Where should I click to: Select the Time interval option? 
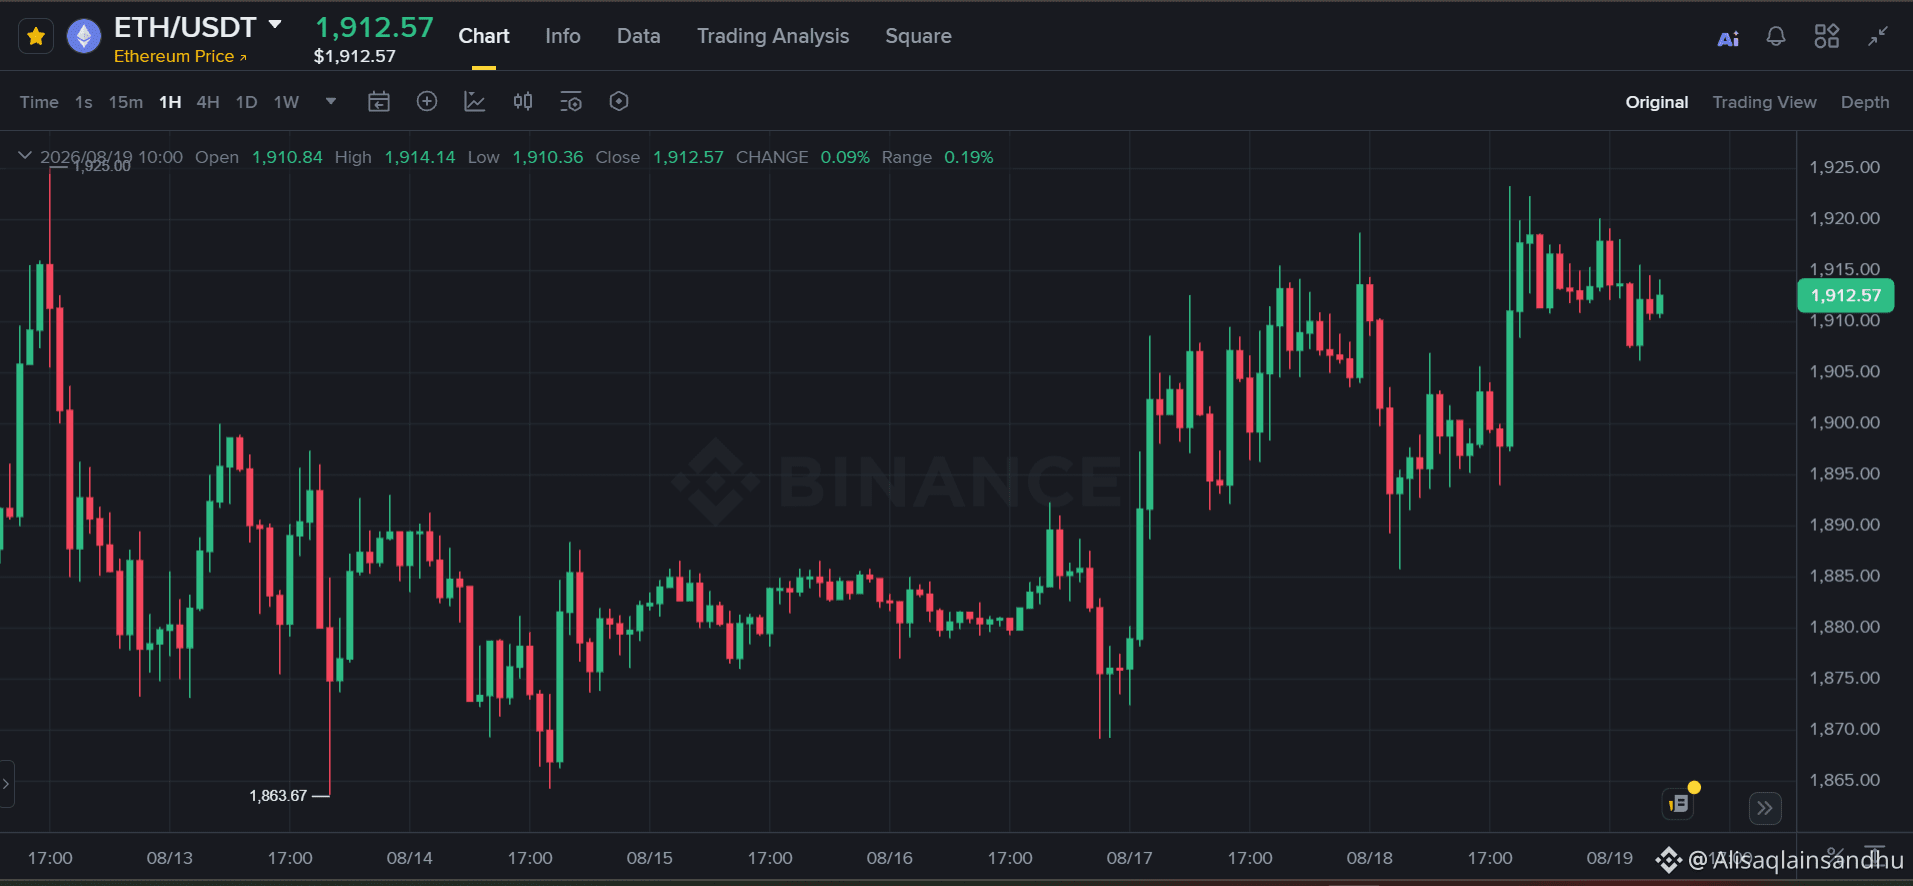pos(39,102)
